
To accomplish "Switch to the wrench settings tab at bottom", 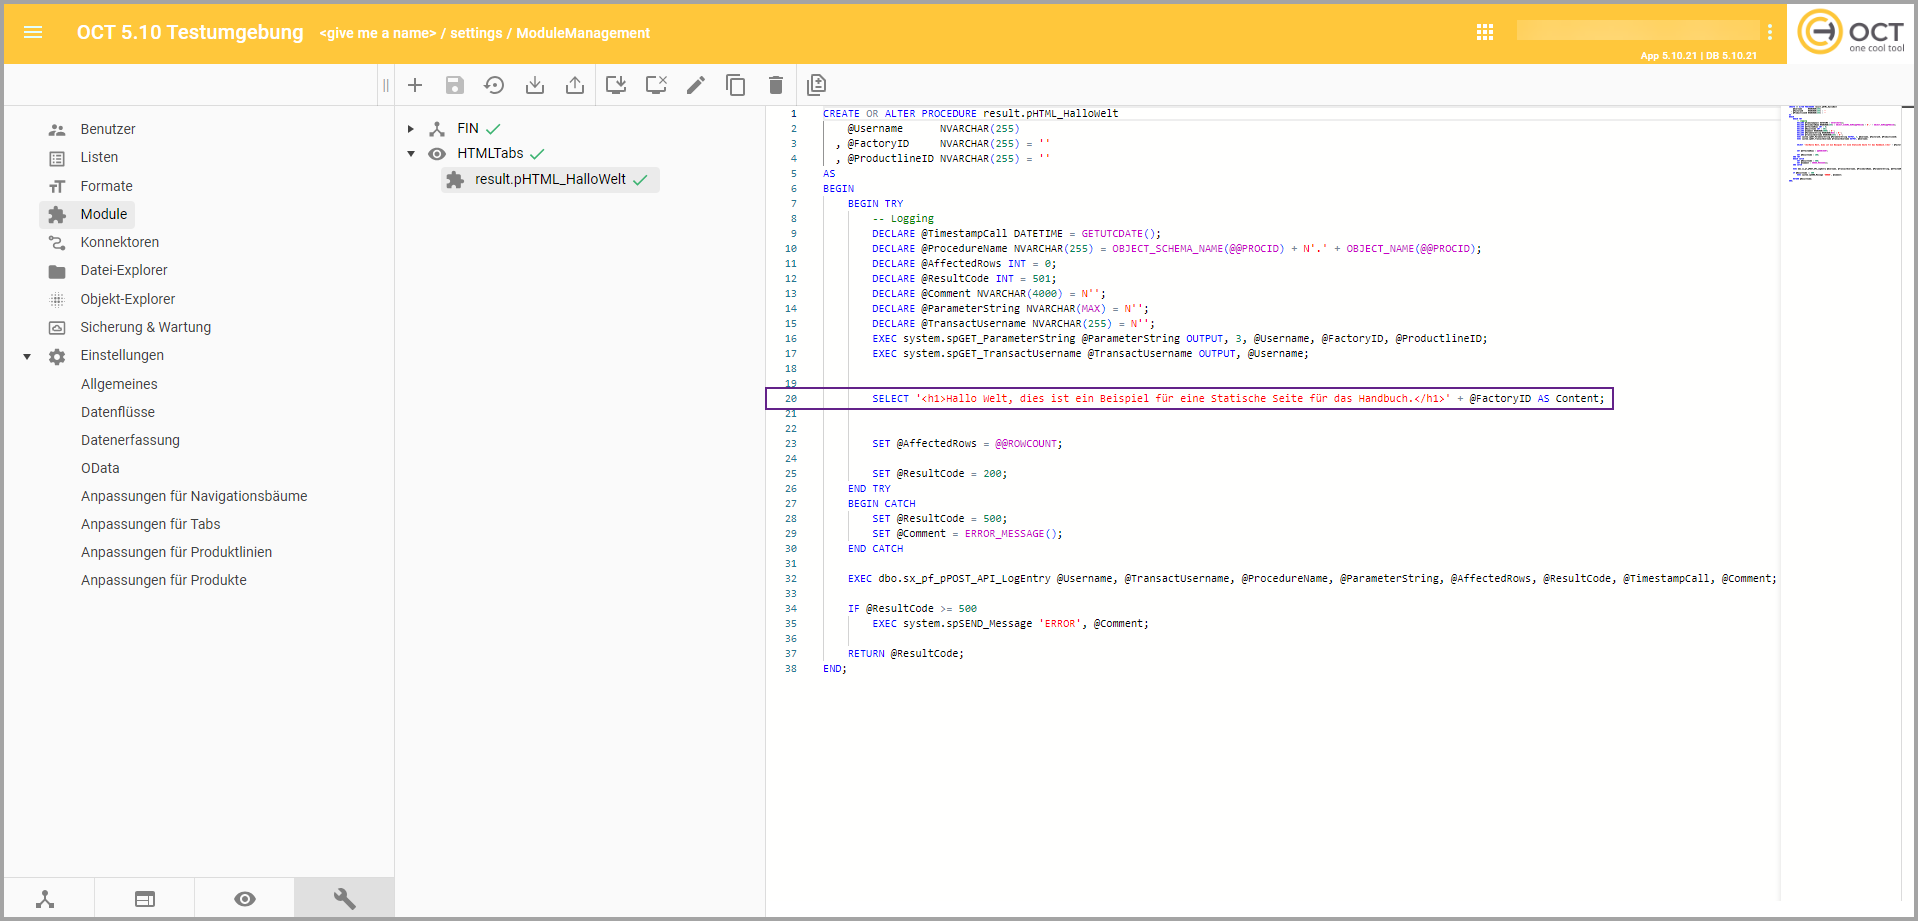I will click(x=345, y=899).
